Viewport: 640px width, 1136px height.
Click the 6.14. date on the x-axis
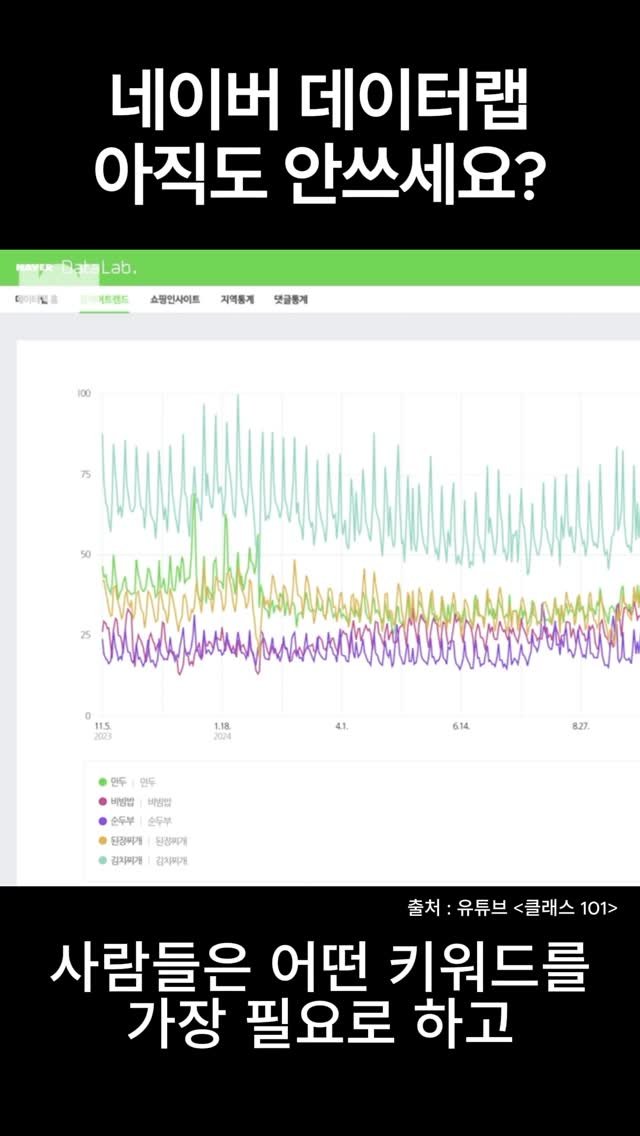[x=461, y=726]
